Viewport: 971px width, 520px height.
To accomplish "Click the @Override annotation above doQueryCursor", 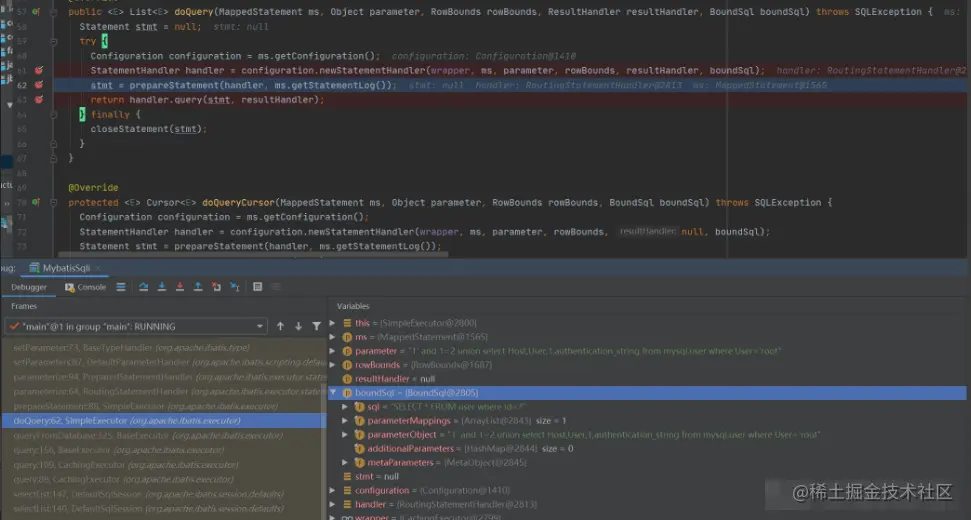I will click(x=93, y=188).
